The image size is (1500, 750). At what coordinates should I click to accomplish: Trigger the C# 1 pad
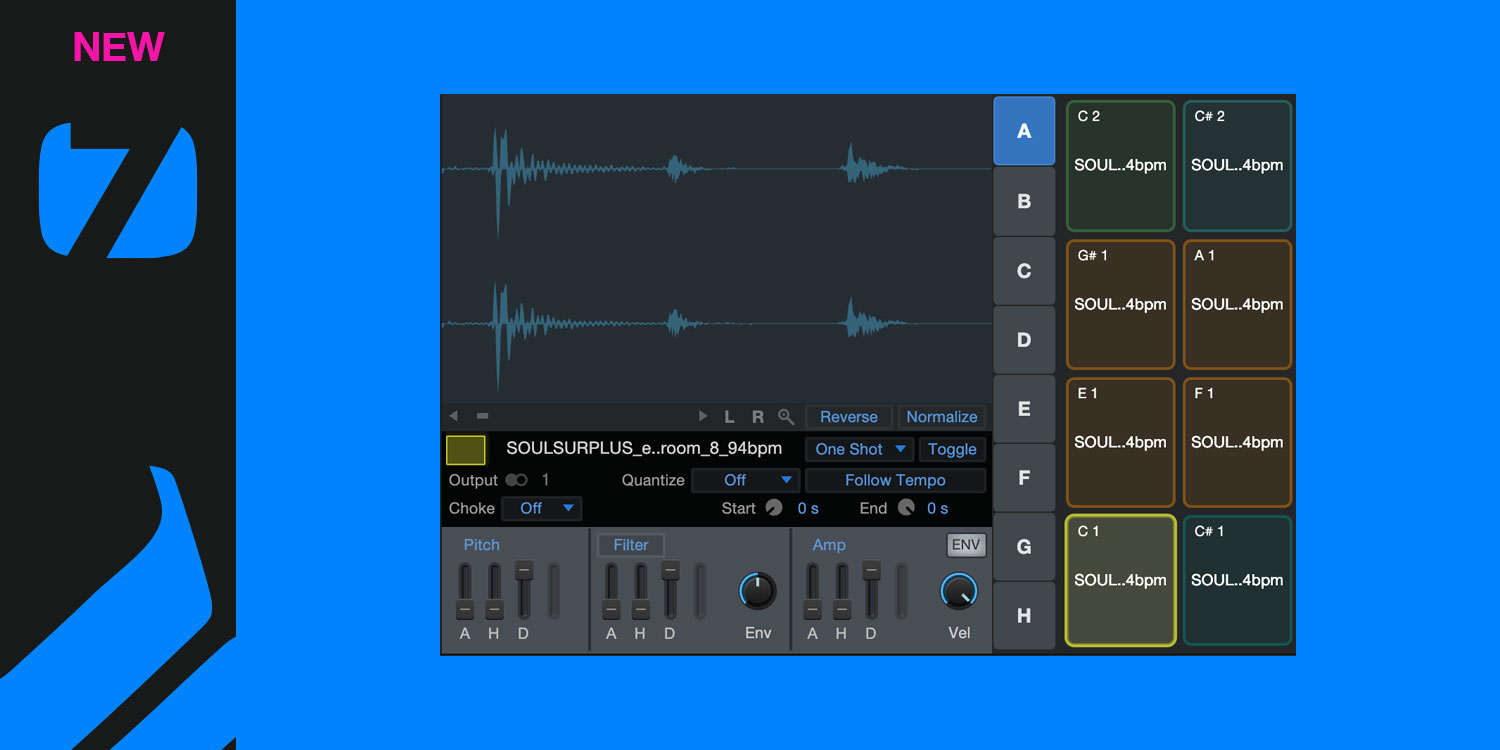coord(1237,581)
